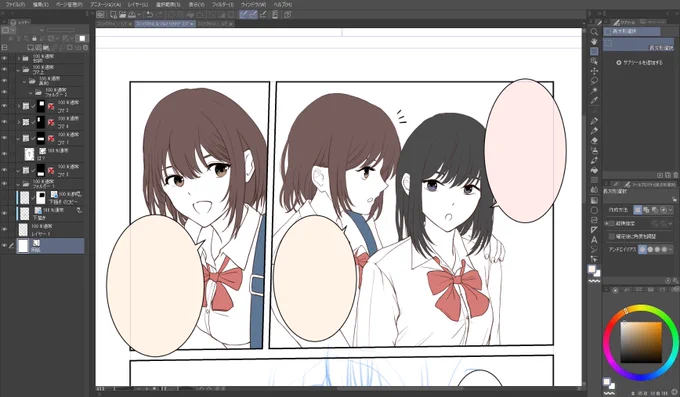
Task: Select the 用紙 paper layer row
Action: point(50,246)
